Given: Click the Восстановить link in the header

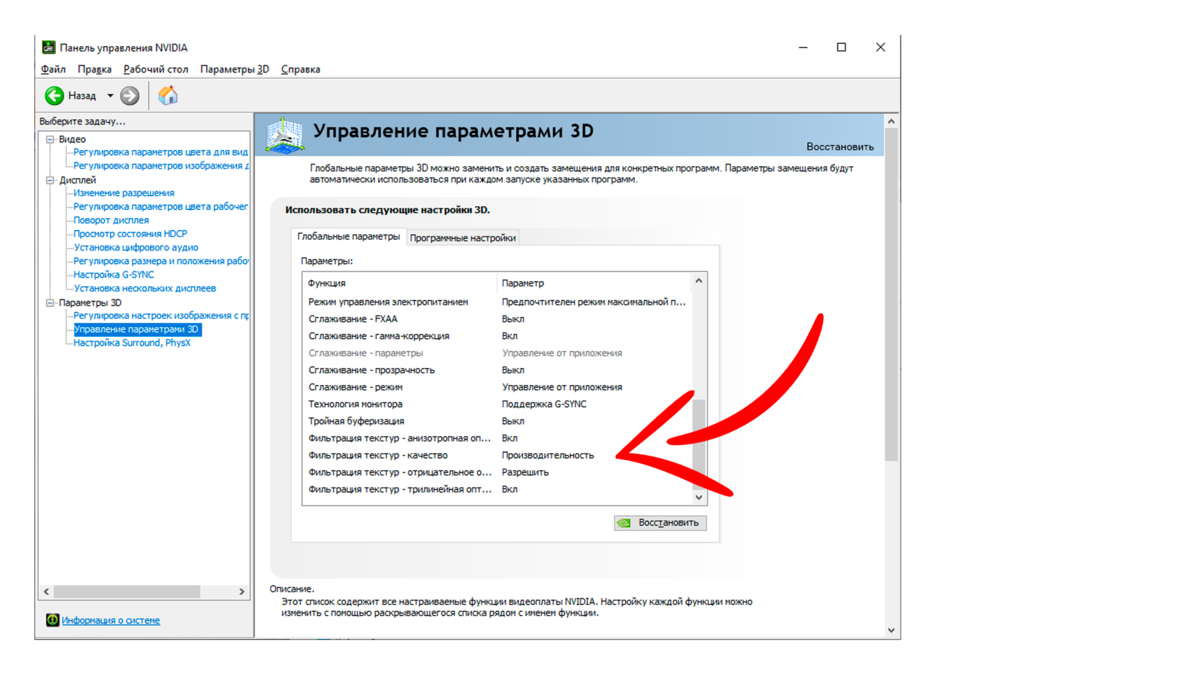Looking at the screenshot, I should point(840,146).
